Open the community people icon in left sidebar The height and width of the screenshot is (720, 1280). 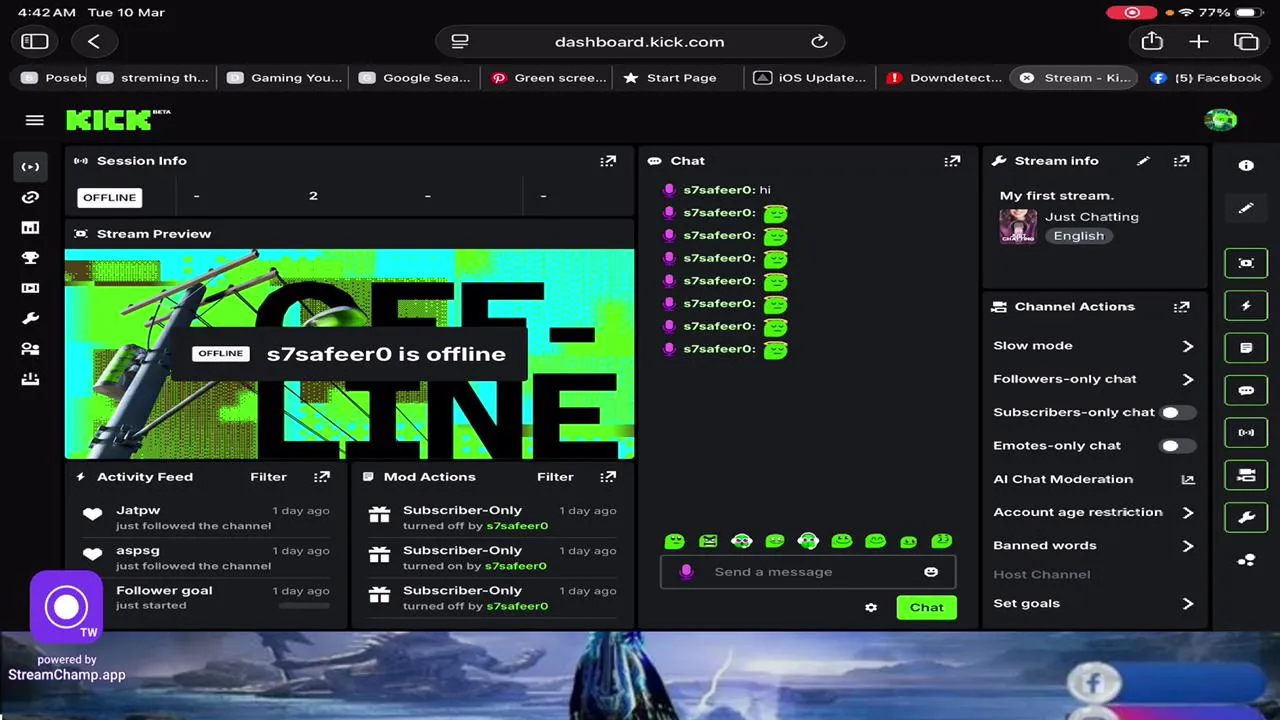click(30, 349)
